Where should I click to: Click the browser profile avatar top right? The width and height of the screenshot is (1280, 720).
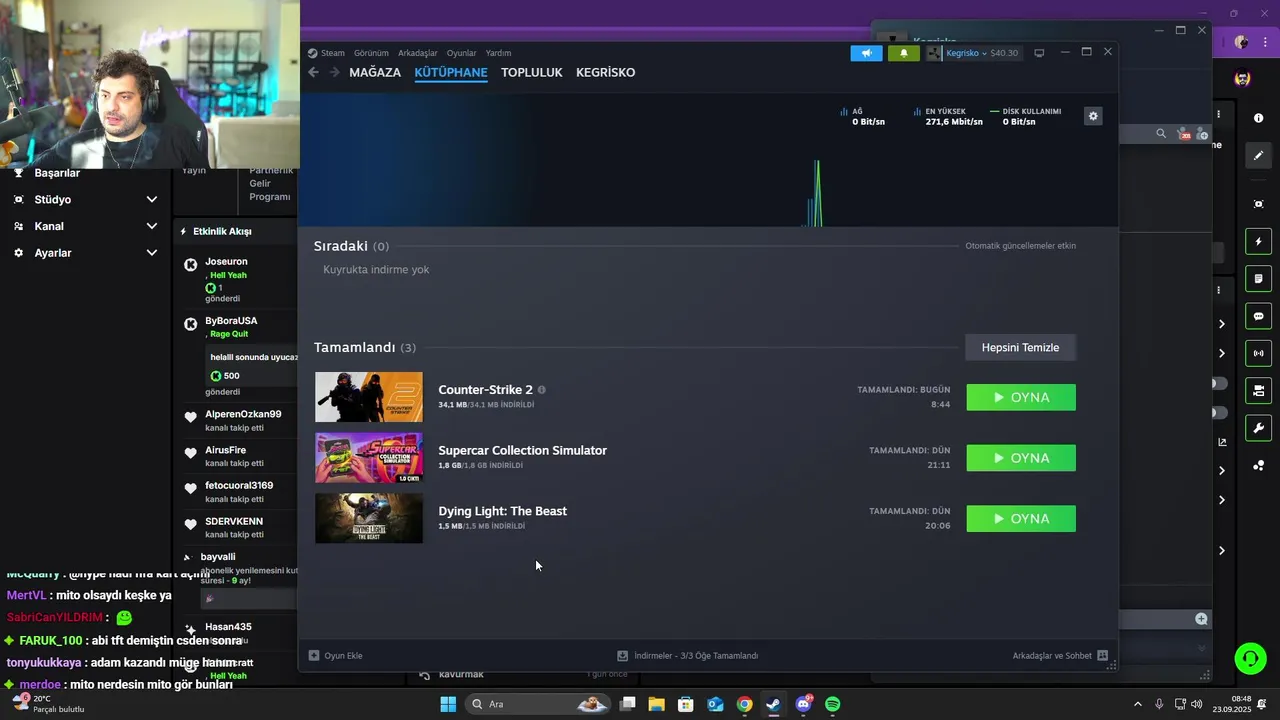[1241, 42]
